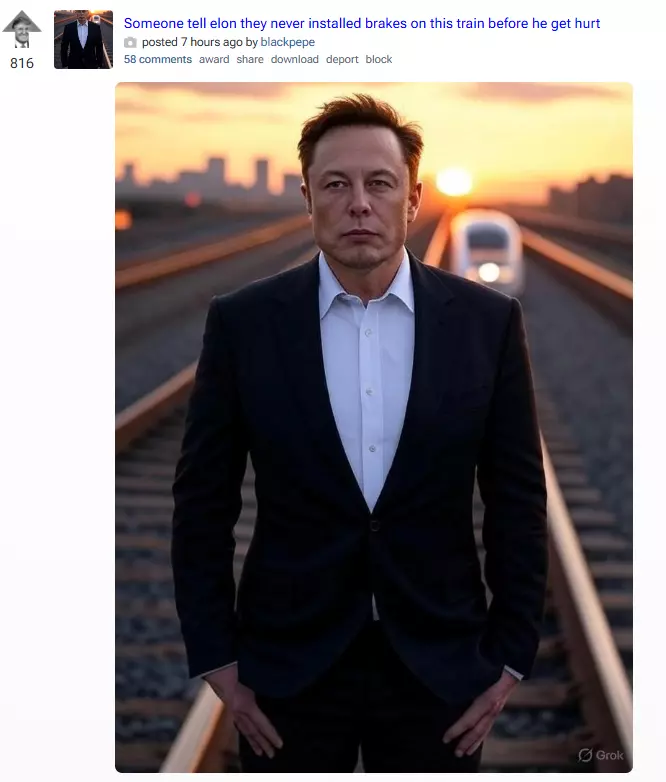
Task: Open the post titled 'Someone tell elon…'
Action: (362, 23)
